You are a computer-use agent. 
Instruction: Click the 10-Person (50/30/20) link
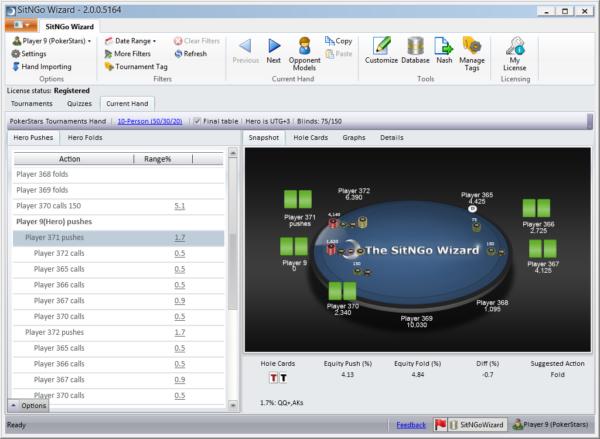pos(151,121)
